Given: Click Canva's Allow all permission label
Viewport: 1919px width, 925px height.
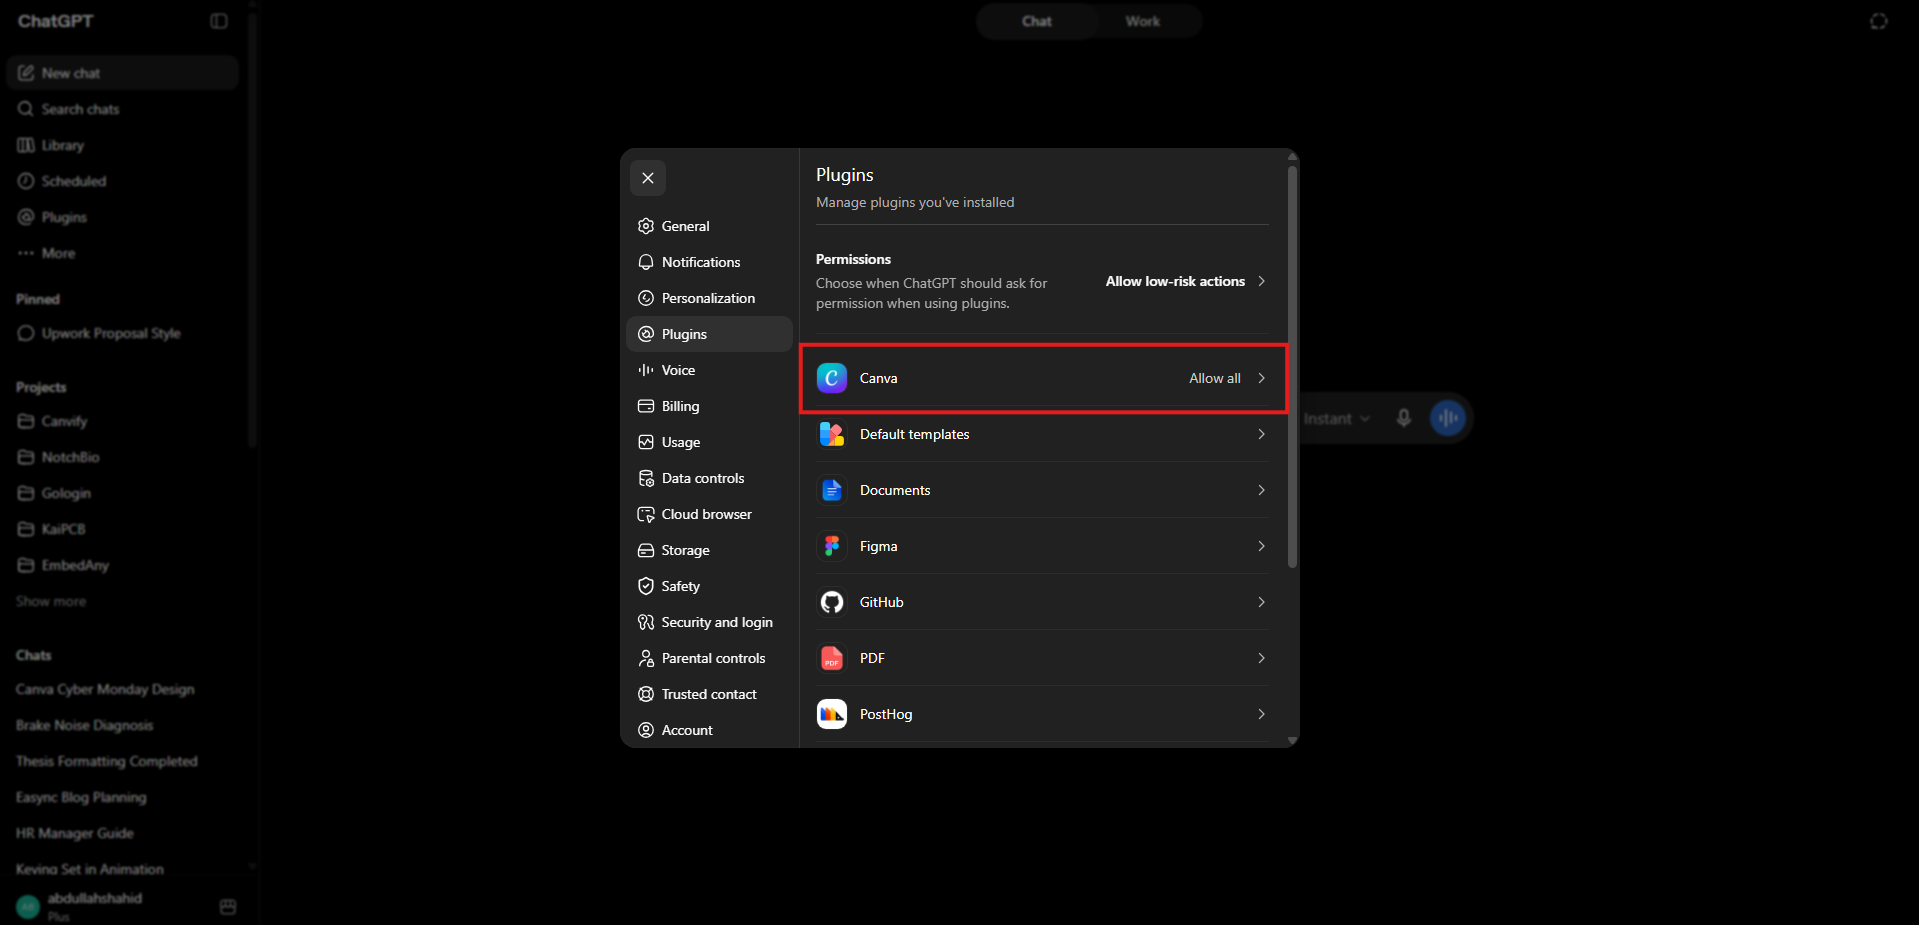Looking at the screenshot, I should click(x=1215, y=378).
